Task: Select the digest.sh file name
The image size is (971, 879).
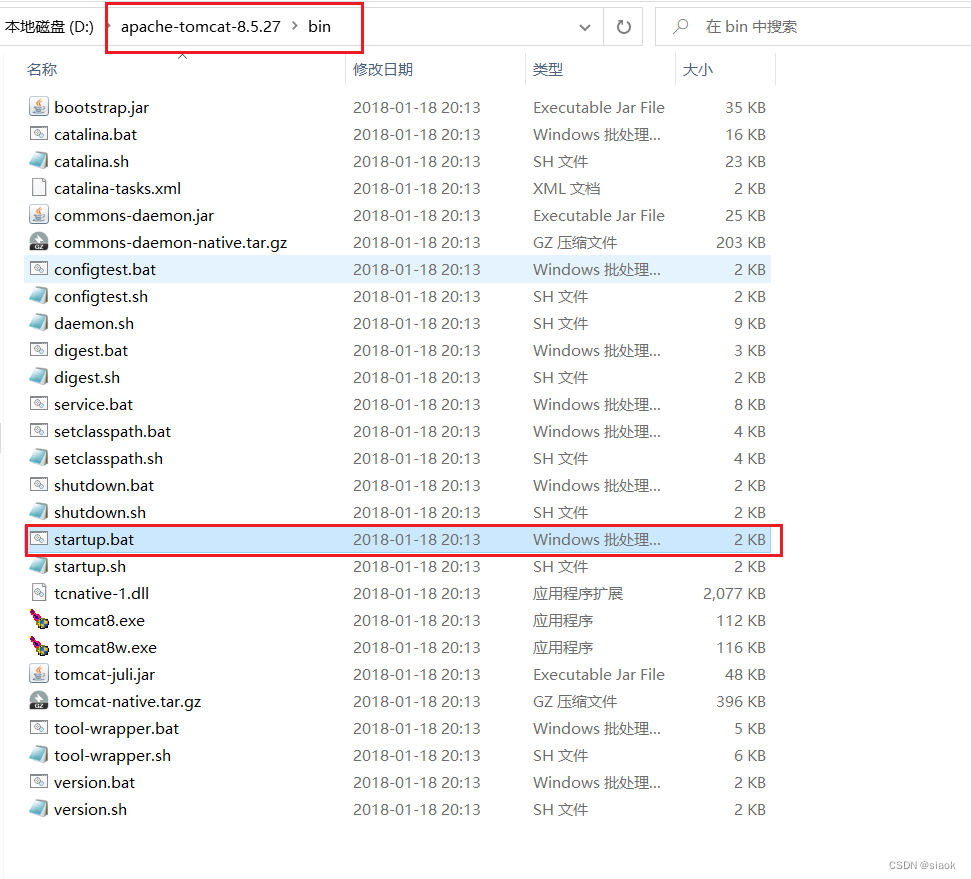Action: pos(87,378)
